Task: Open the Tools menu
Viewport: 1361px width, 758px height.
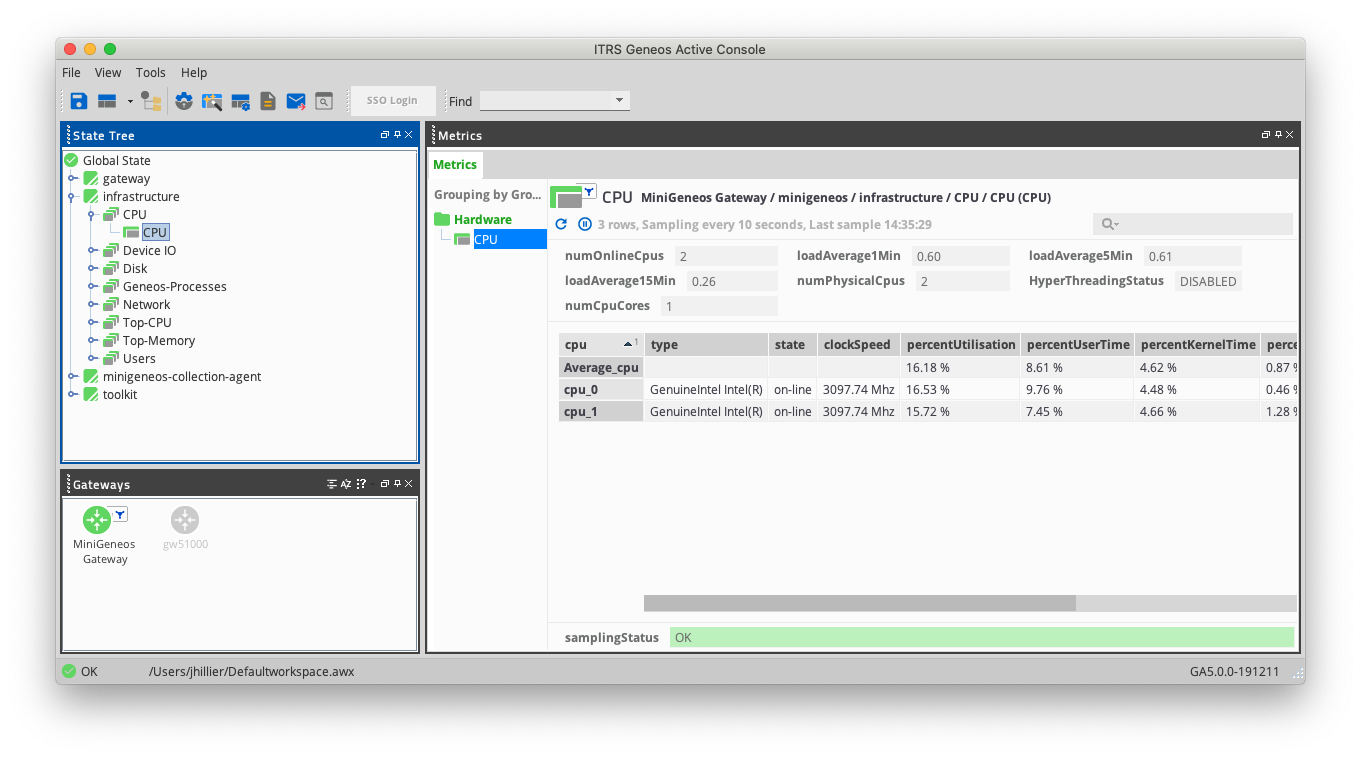Action: click(150, 73)
